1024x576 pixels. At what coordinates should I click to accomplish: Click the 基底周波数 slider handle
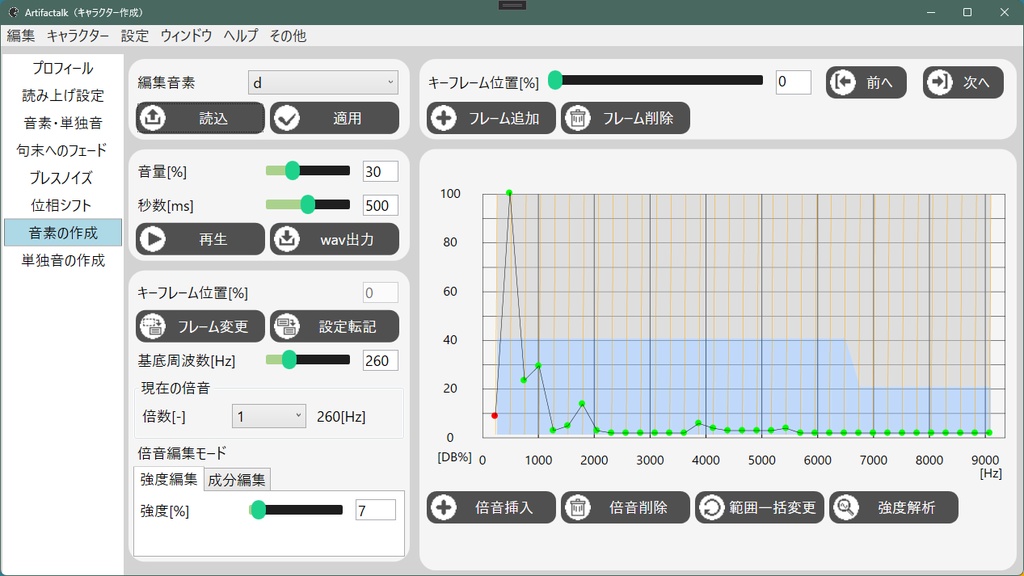290,360
